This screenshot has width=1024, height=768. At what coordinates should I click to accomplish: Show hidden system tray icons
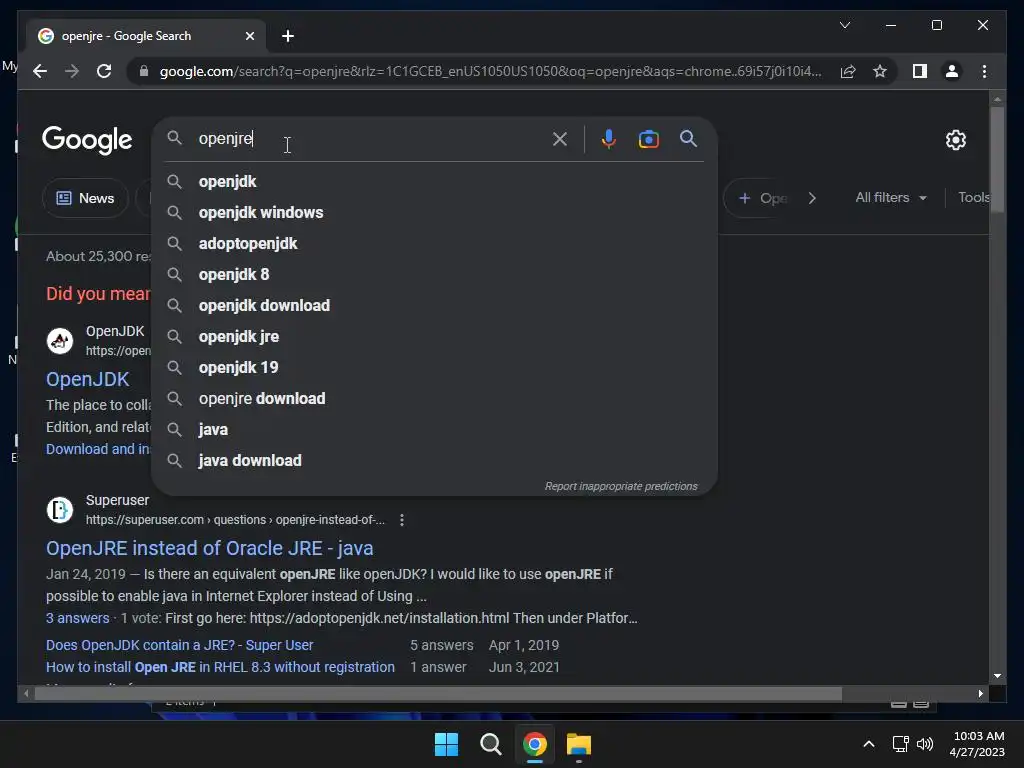click(869, 744)
